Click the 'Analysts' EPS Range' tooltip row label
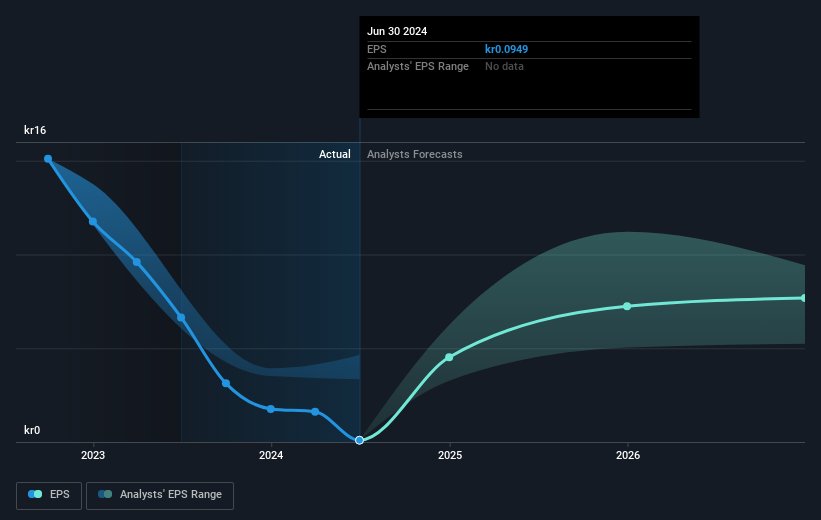Image resolution: width=821 pixels, height=520 pixels. [418, 67]
